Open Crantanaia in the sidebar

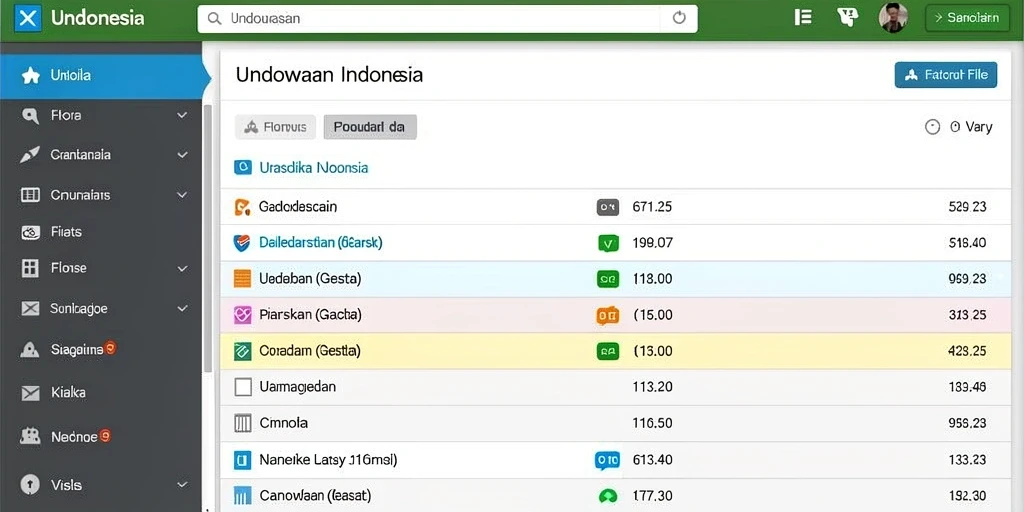point(80,155)
